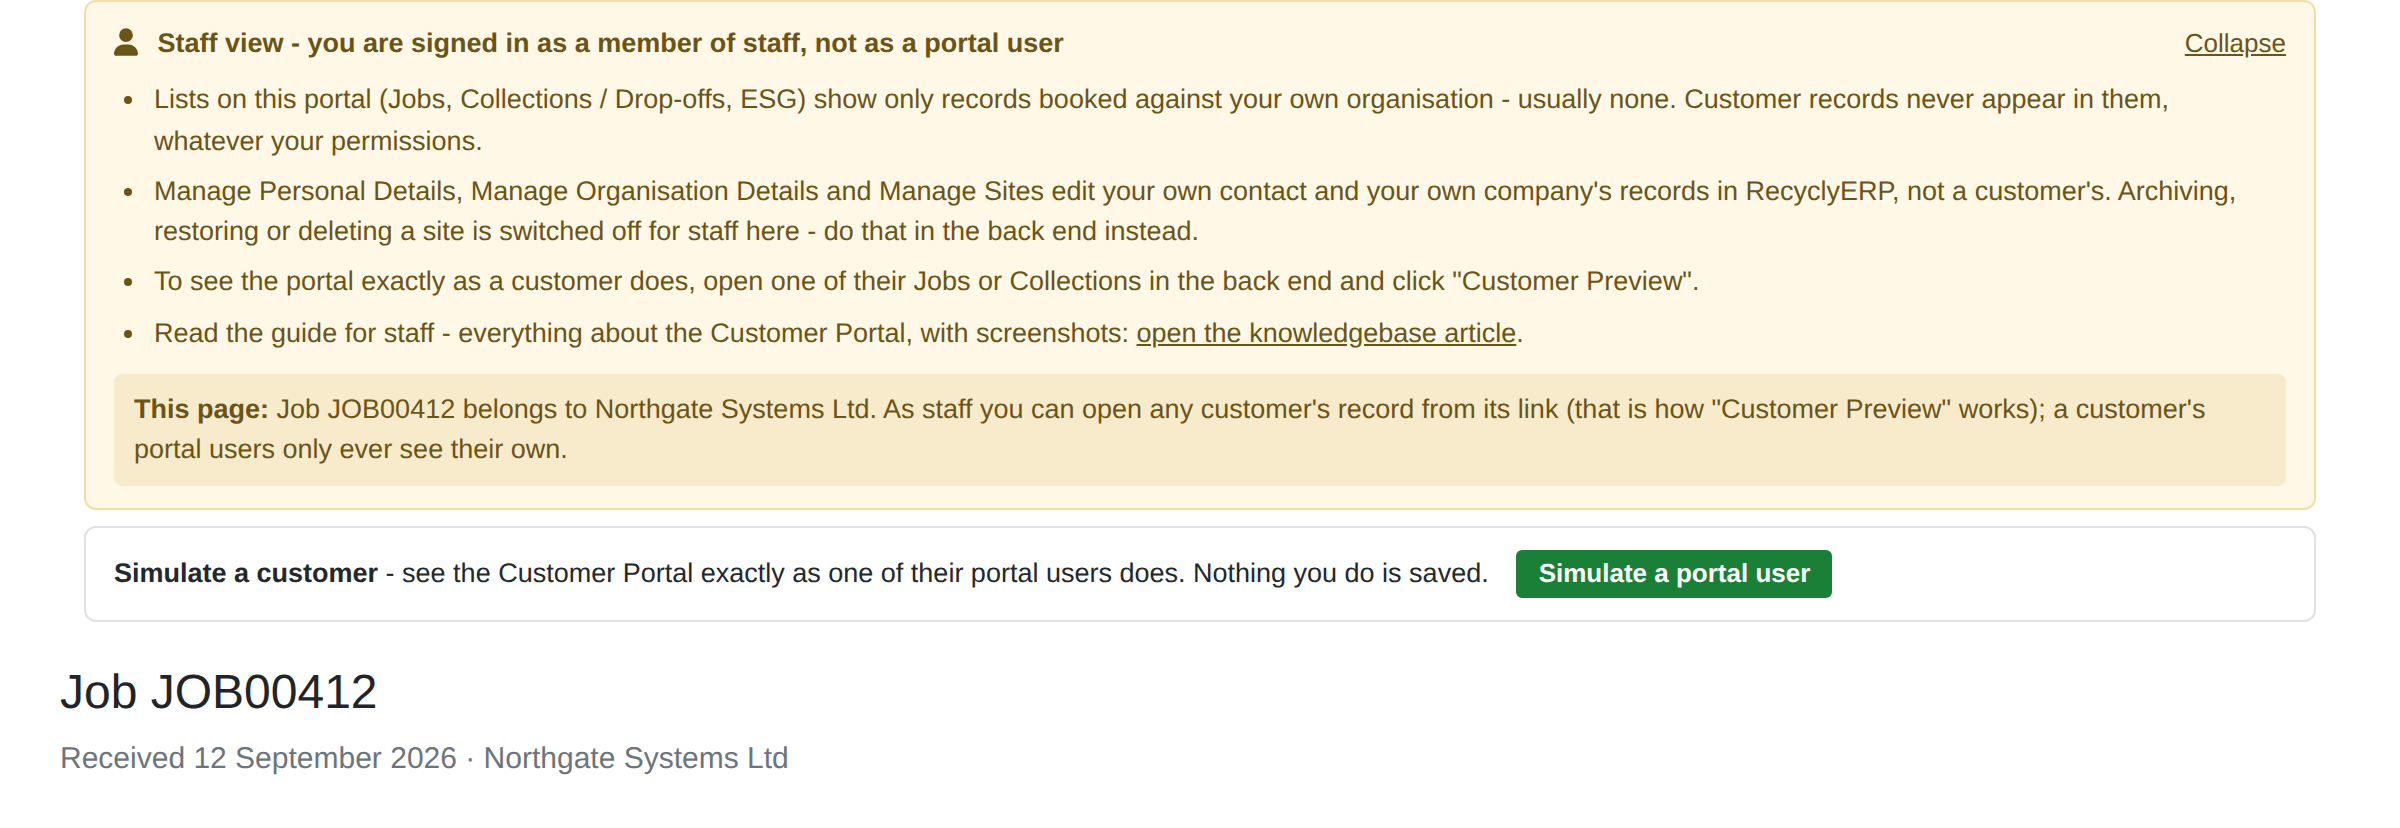The width and height of the screenshot is (2400, 828).
Task: Click the bullet about Lists on this portal
Action: [x=1160, y=120]
